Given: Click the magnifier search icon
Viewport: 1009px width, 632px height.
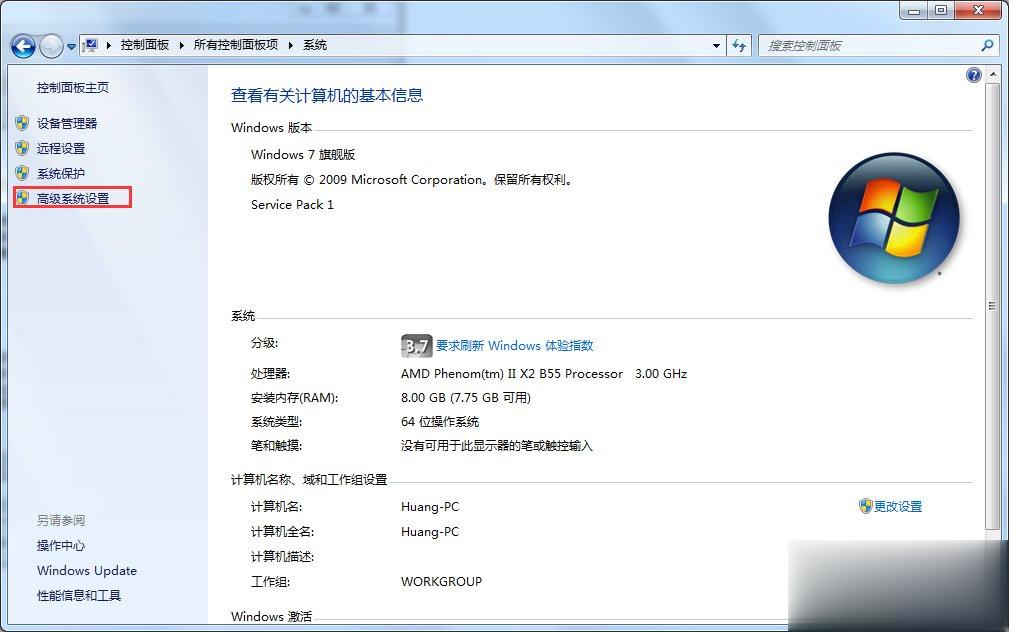Looking at the screenshot, I should click(x=987, y=45).
